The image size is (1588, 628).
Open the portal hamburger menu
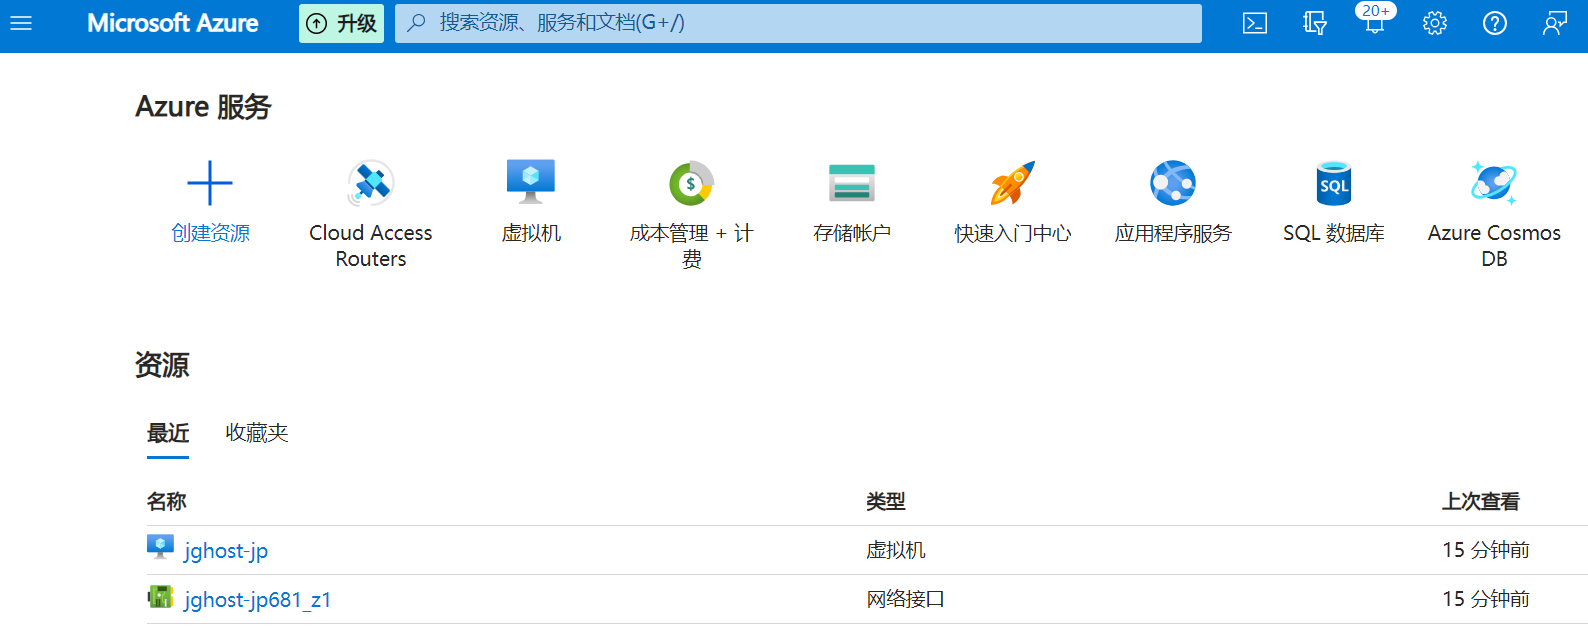[21, 23]
